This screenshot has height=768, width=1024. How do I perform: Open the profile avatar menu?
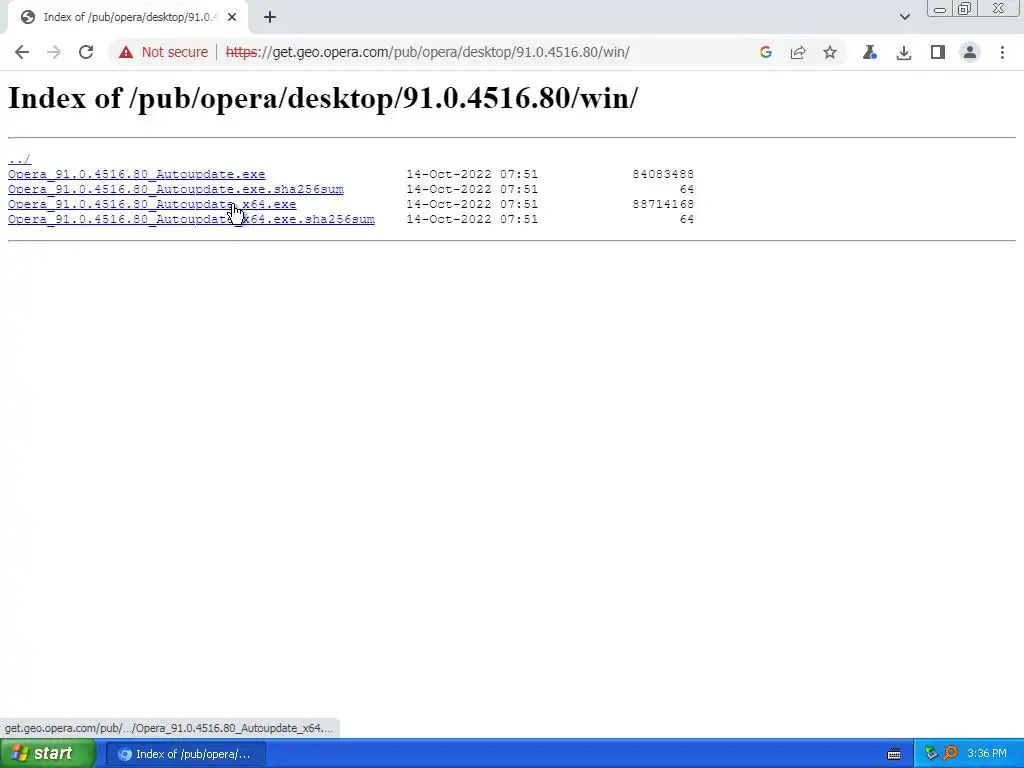(970, 52)
